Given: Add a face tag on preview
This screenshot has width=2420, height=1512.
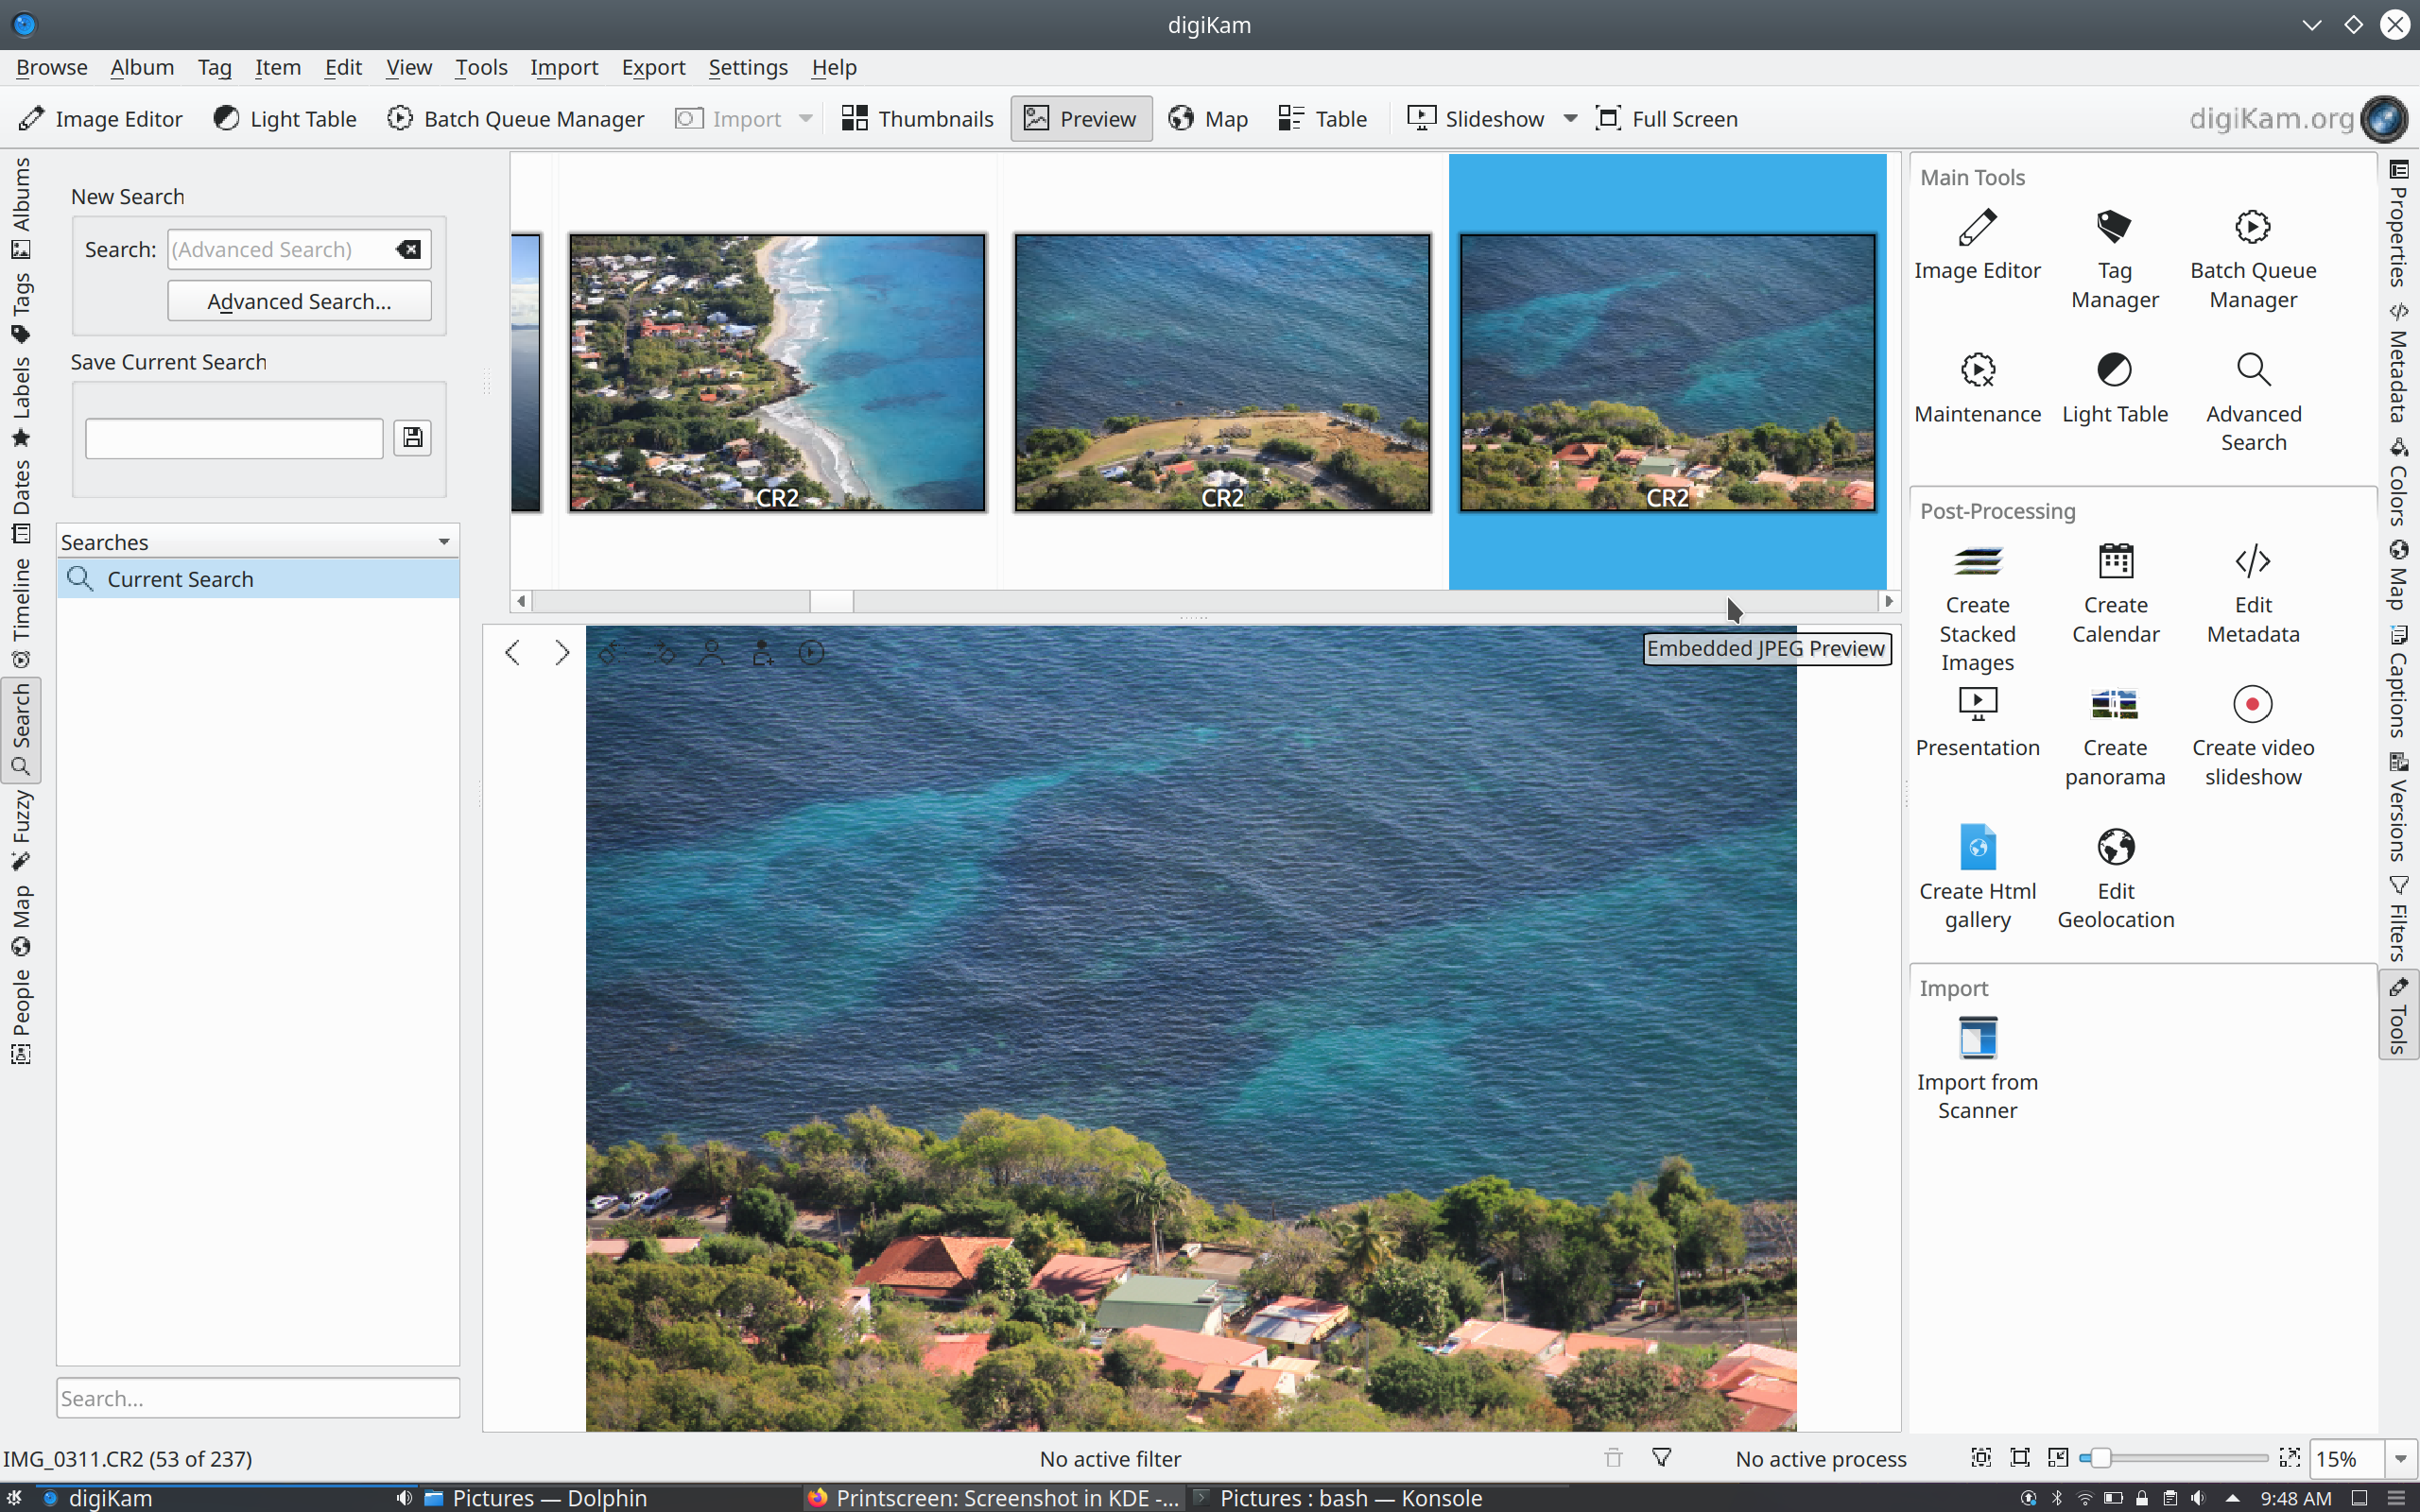Looking at the screenshot, I should click(x=762, y=653).
